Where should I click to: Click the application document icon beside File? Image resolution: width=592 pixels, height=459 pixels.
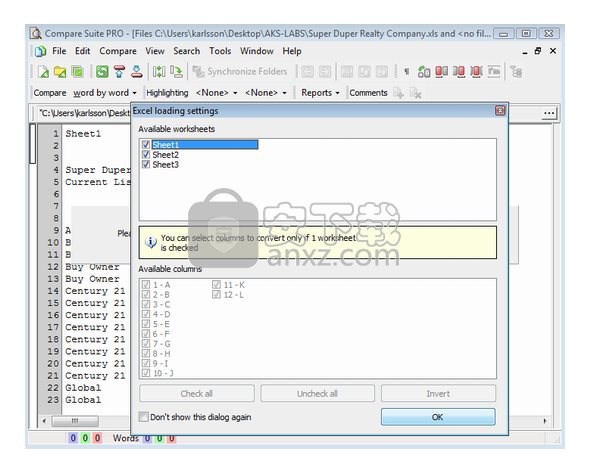point(41,51)
